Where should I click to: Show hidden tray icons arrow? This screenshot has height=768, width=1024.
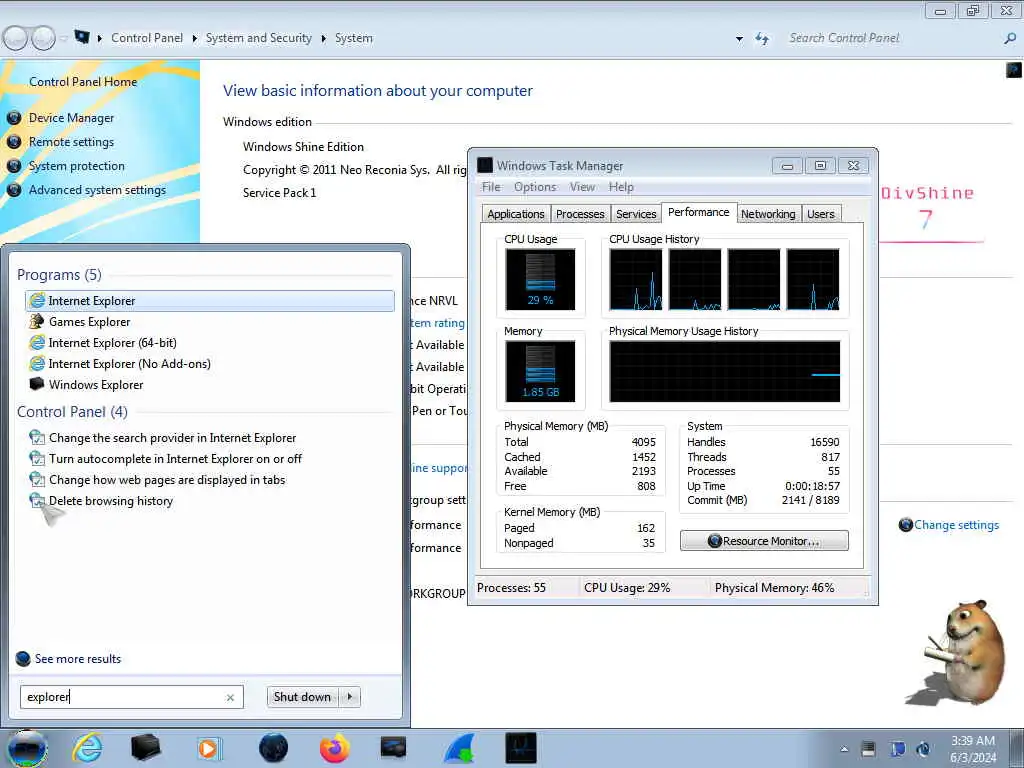[x=844, y=749]
